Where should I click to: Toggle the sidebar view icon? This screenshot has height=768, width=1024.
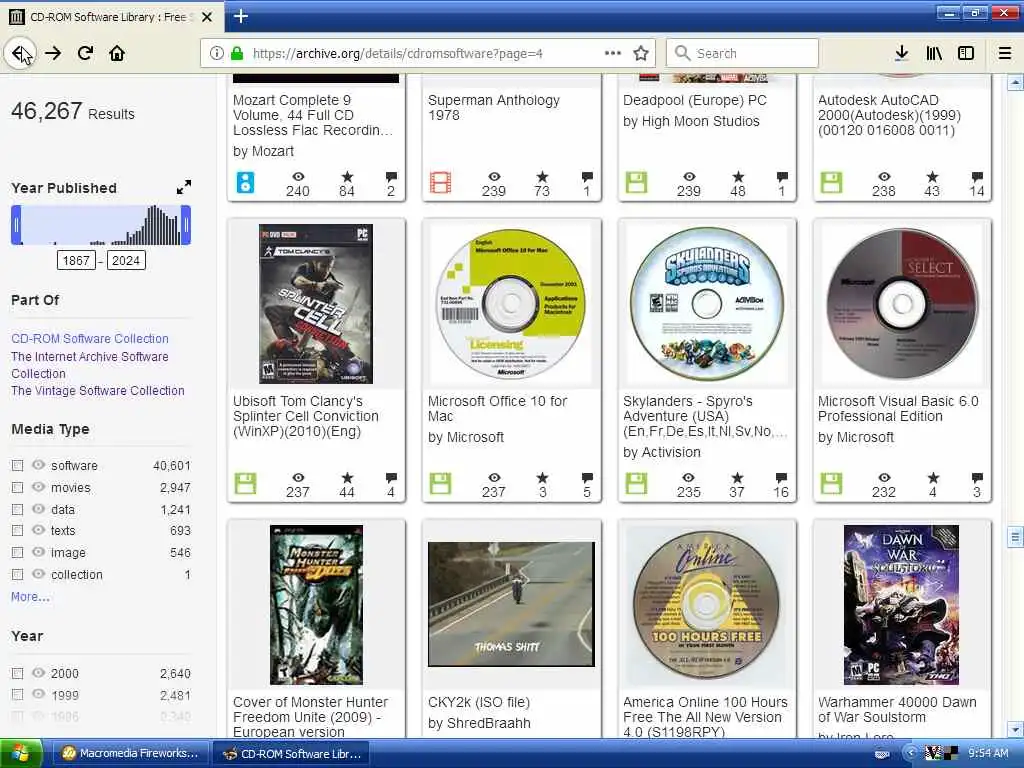966,54
